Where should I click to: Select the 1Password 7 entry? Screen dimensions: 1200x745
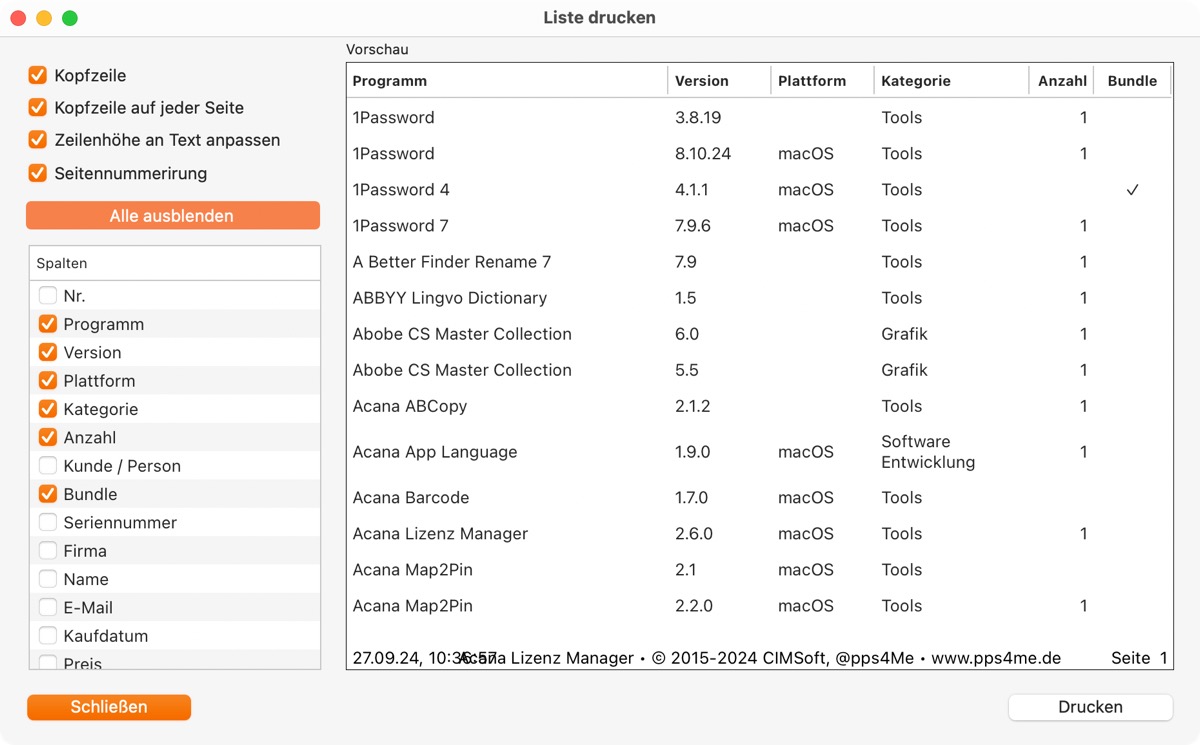[400, 226]
